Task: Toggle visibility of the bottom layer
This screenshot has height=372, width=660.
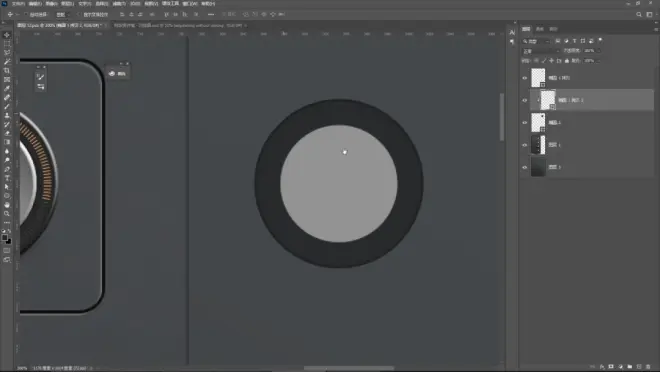Action: click(524, 167)
